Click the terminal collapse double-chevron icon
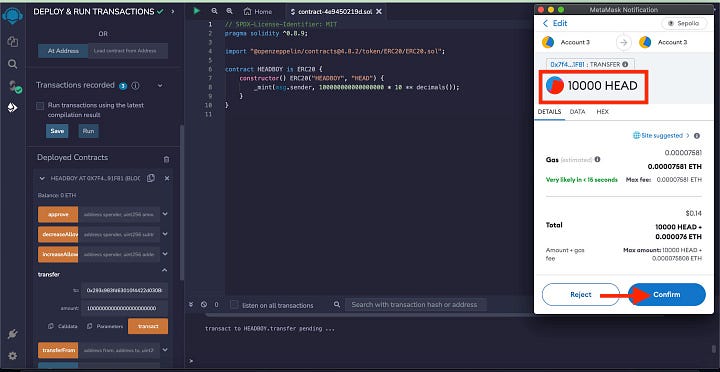 (x=191, y=304)
